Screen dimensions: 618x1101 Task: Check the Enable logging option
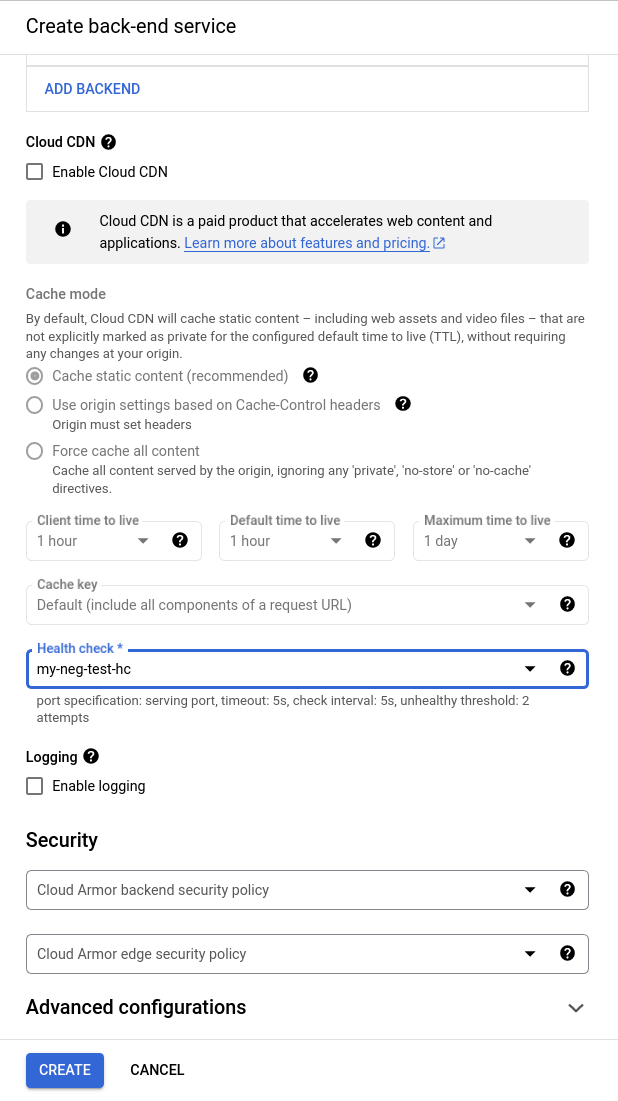34,786
